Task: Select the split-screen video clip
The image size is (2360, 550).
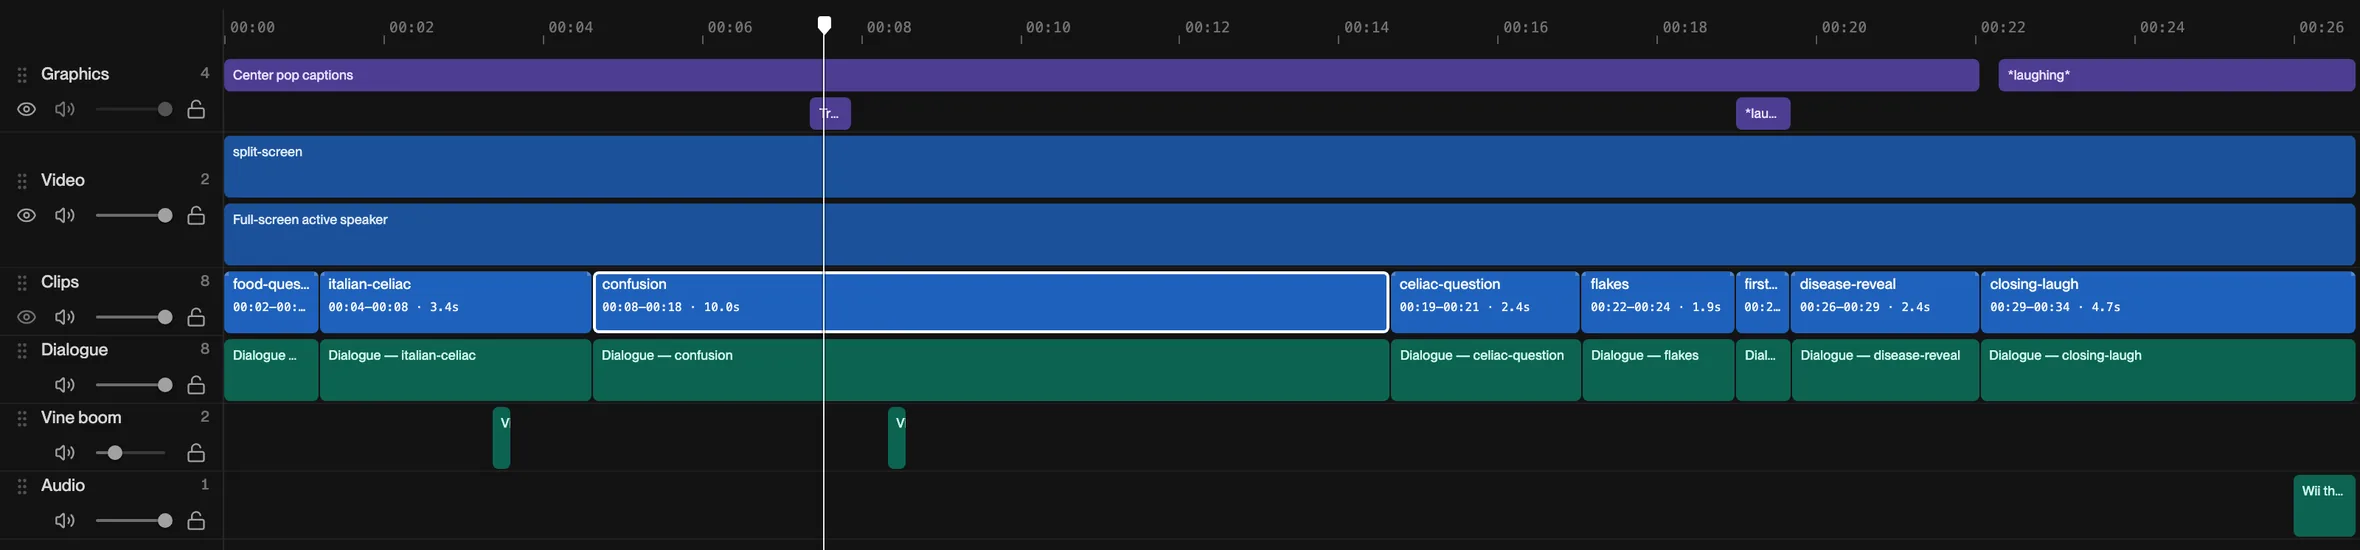Action: click(1289, 166)
